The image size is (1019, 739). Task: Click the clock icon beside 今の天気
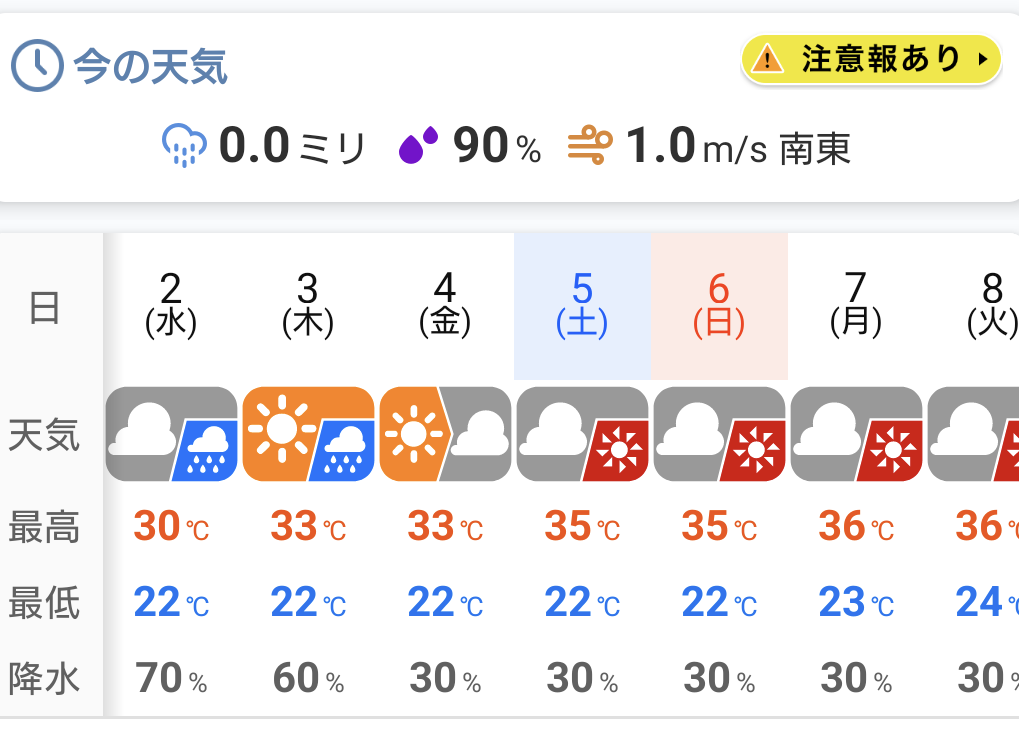[37, 66]
